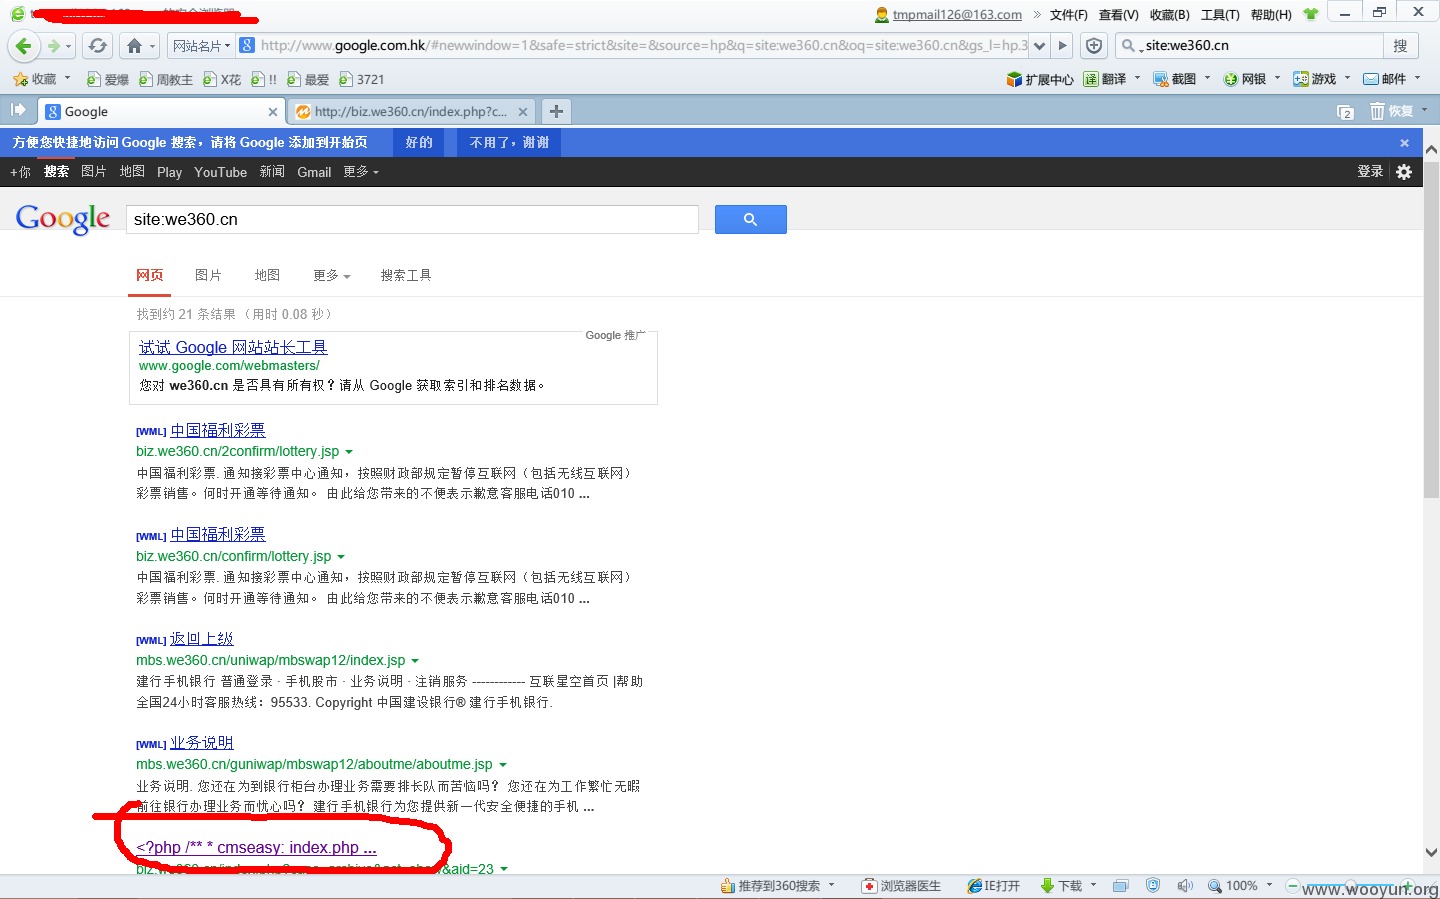Click the magnifier icon in browser search box
1440x899 pixels.
[1128, 45]
